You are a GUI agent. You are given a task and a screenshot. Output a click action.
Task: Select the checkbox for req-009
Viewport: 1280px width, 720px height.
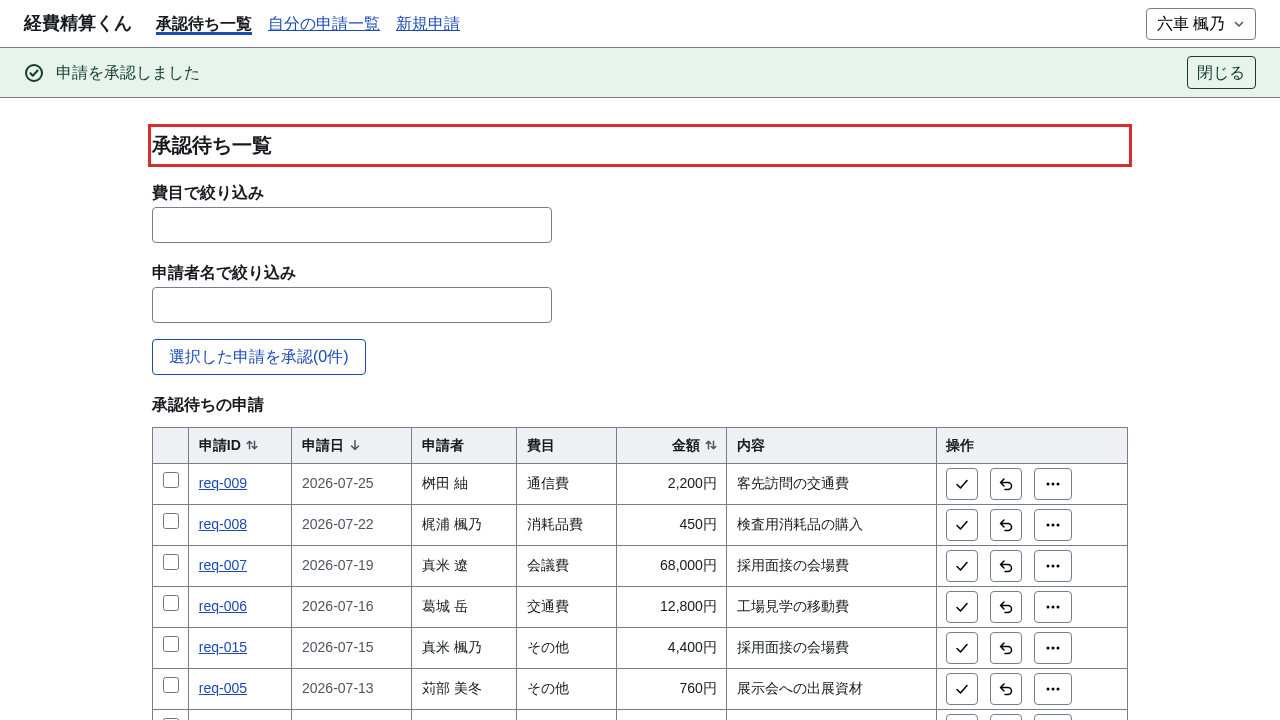171,480
